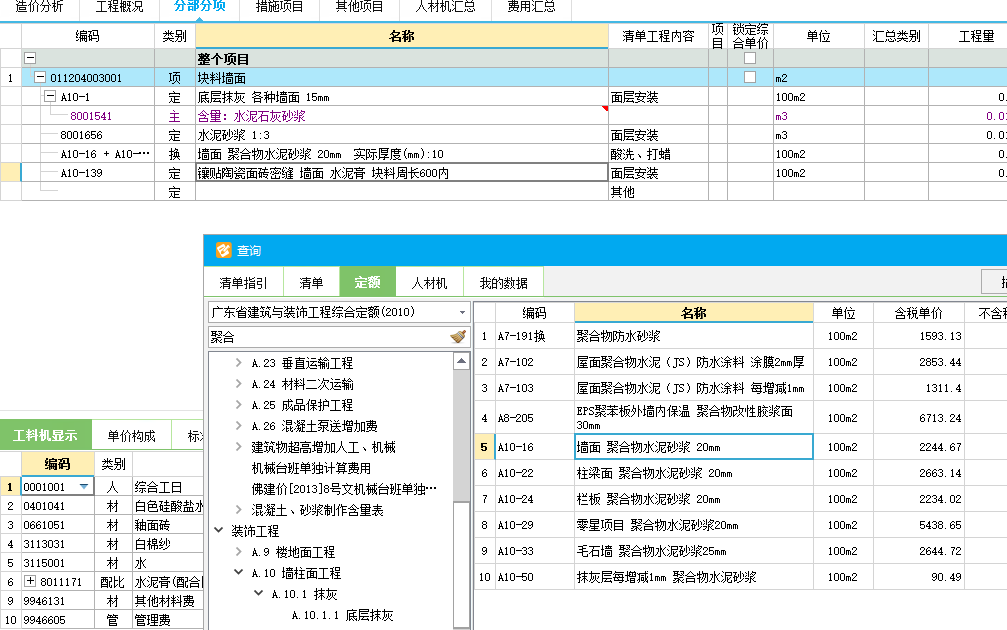Expand the 8011171 material row
This screenshot has height=630, width=1007.
[30, 581]
